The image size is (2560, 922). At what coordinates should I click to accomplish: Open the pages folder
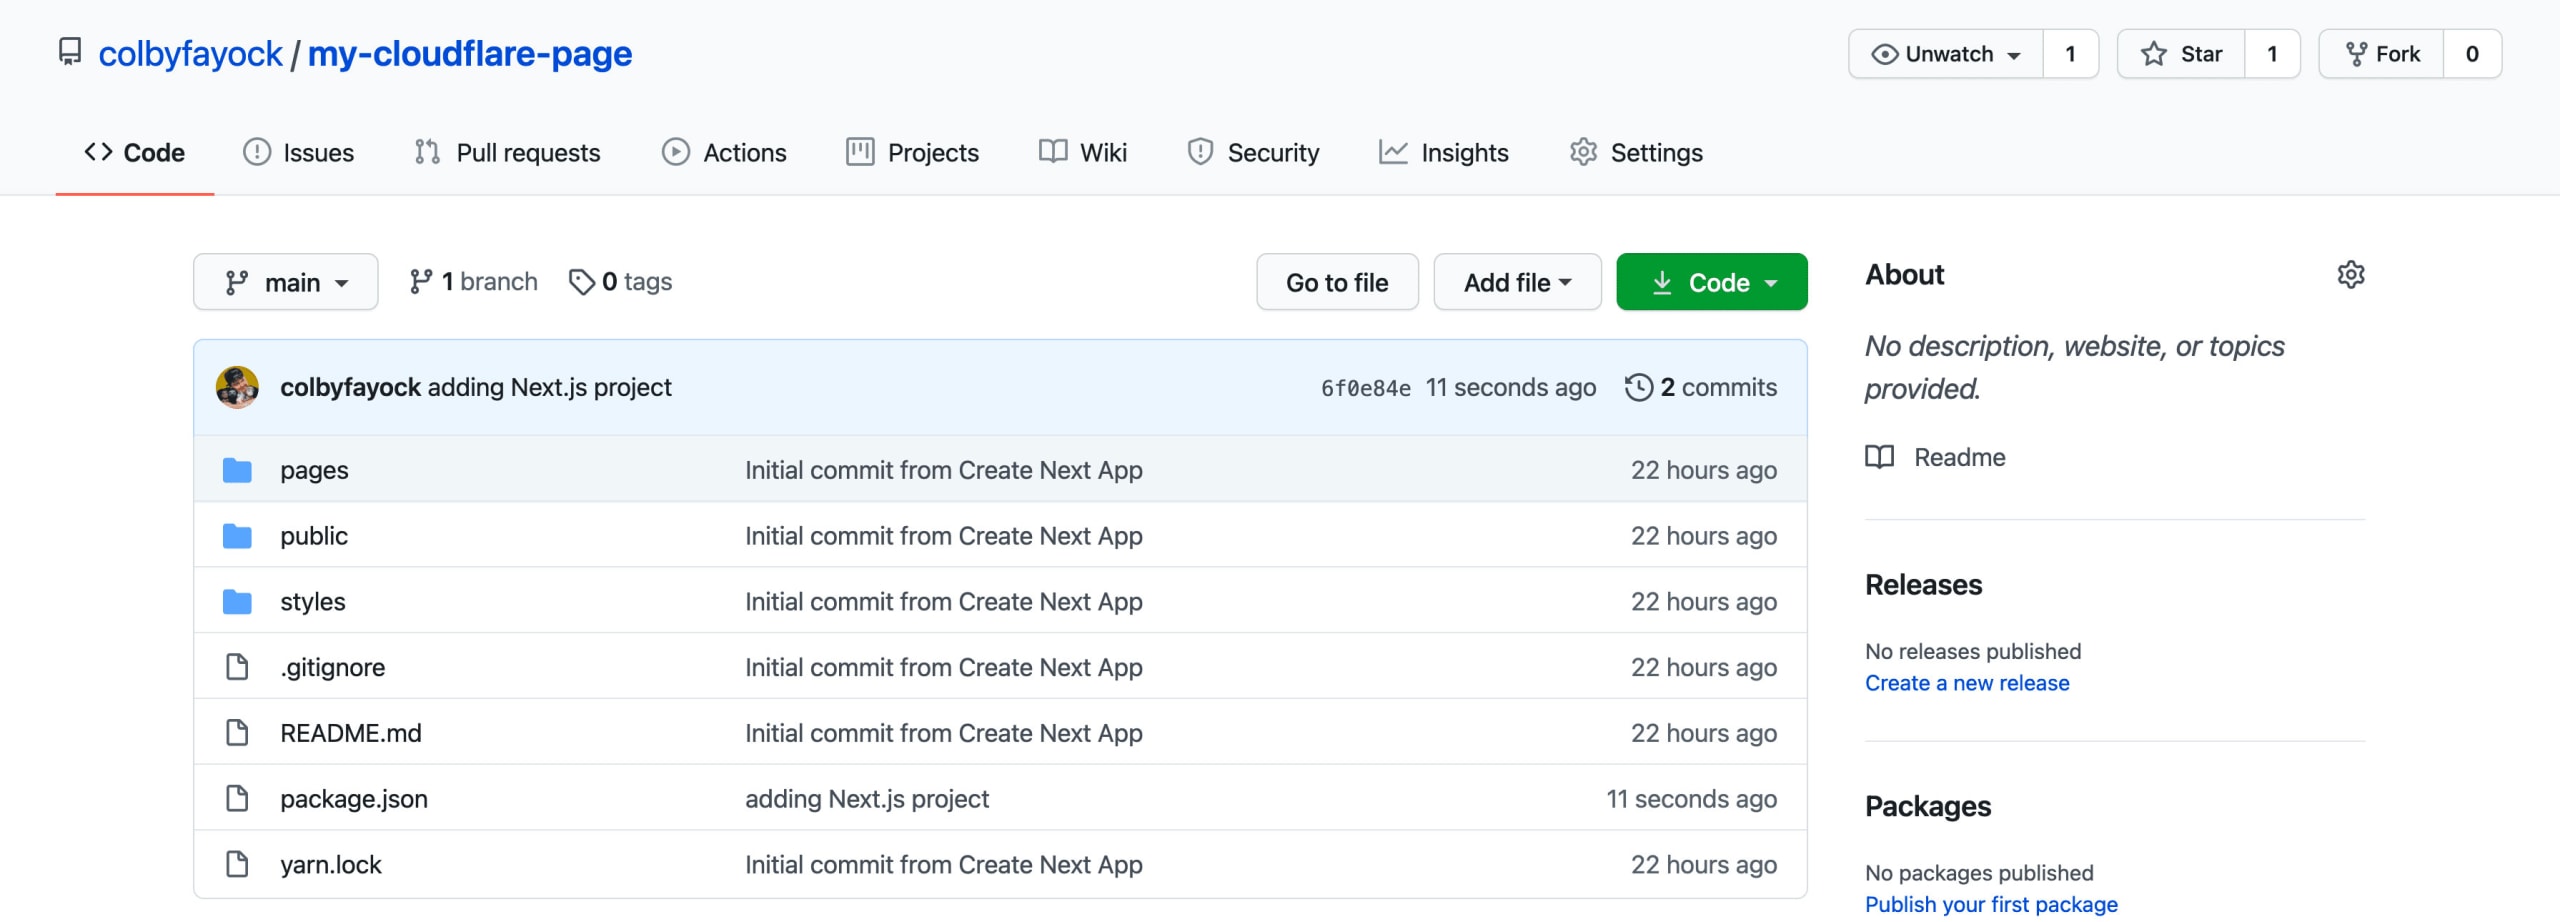click(314, 470)
